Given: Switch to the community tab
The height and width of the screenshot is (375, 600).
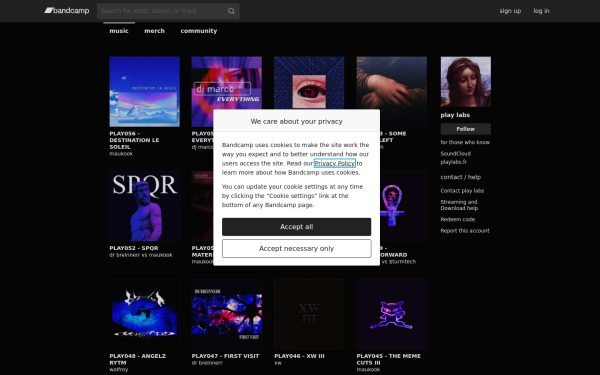Looking at the screenshot, I should pyautogui.click(x=199, y=31).
